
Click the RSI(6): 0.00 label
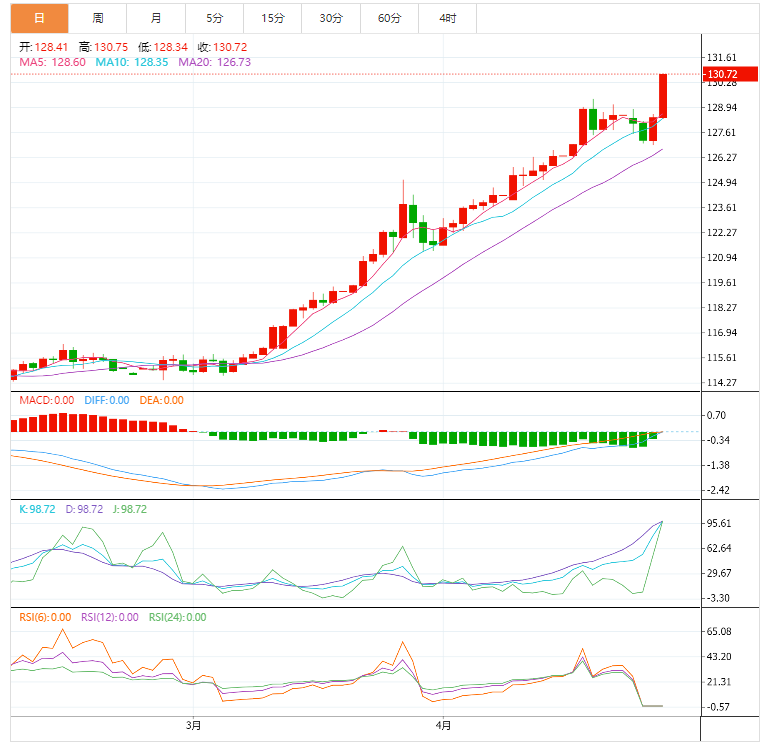coord(45,617)
